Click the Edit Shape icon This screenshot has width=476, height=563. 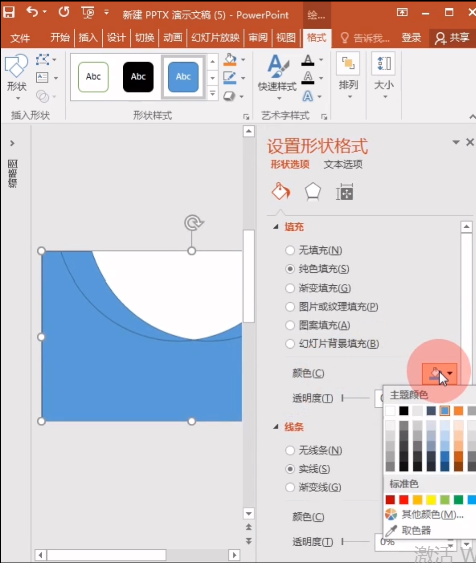pyautogui.click(x=43, y=59)
